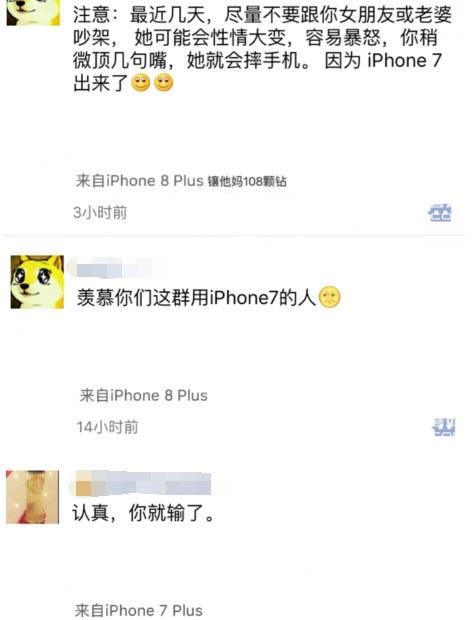Tap the bottle photo avatar of third post
This screenshot has width=473, height=620.
[32, 497]
